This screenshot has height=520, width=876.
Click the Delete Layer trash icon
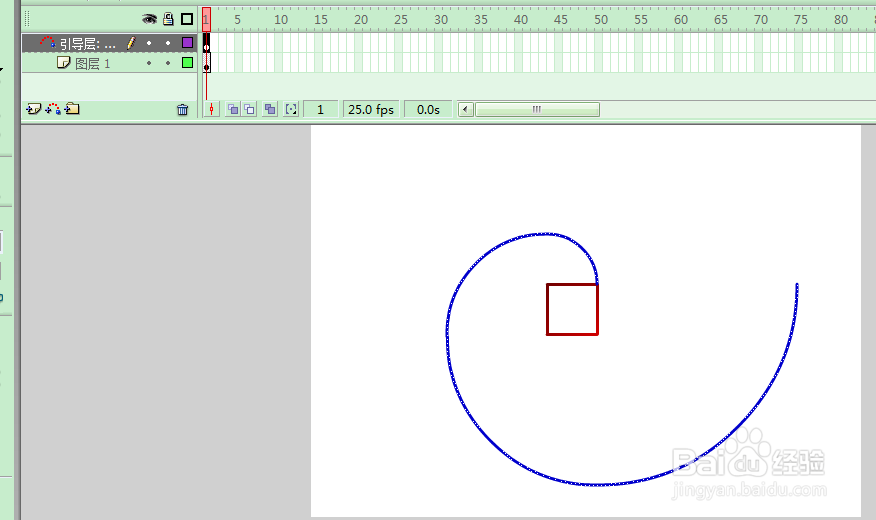tap(183, 109)
